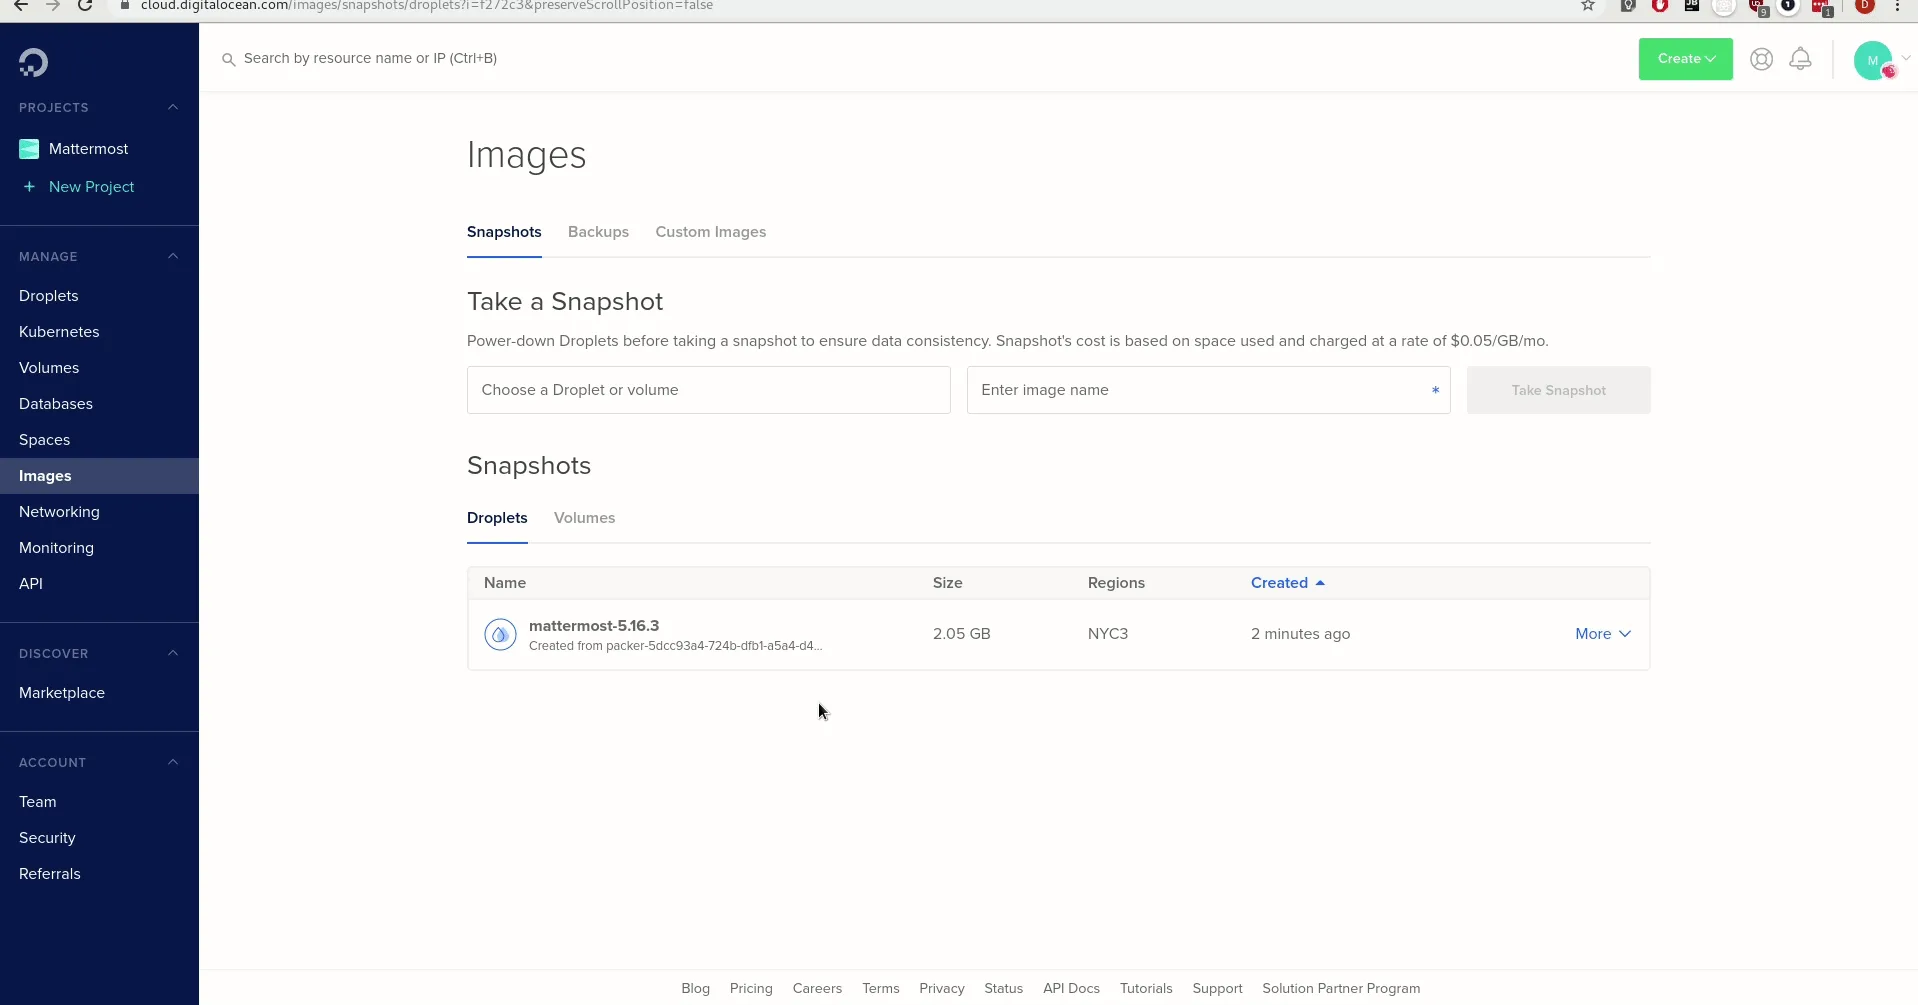Collapse the Projects section chevron
Screen dimensions: 1918x1005
click(173, 107)
